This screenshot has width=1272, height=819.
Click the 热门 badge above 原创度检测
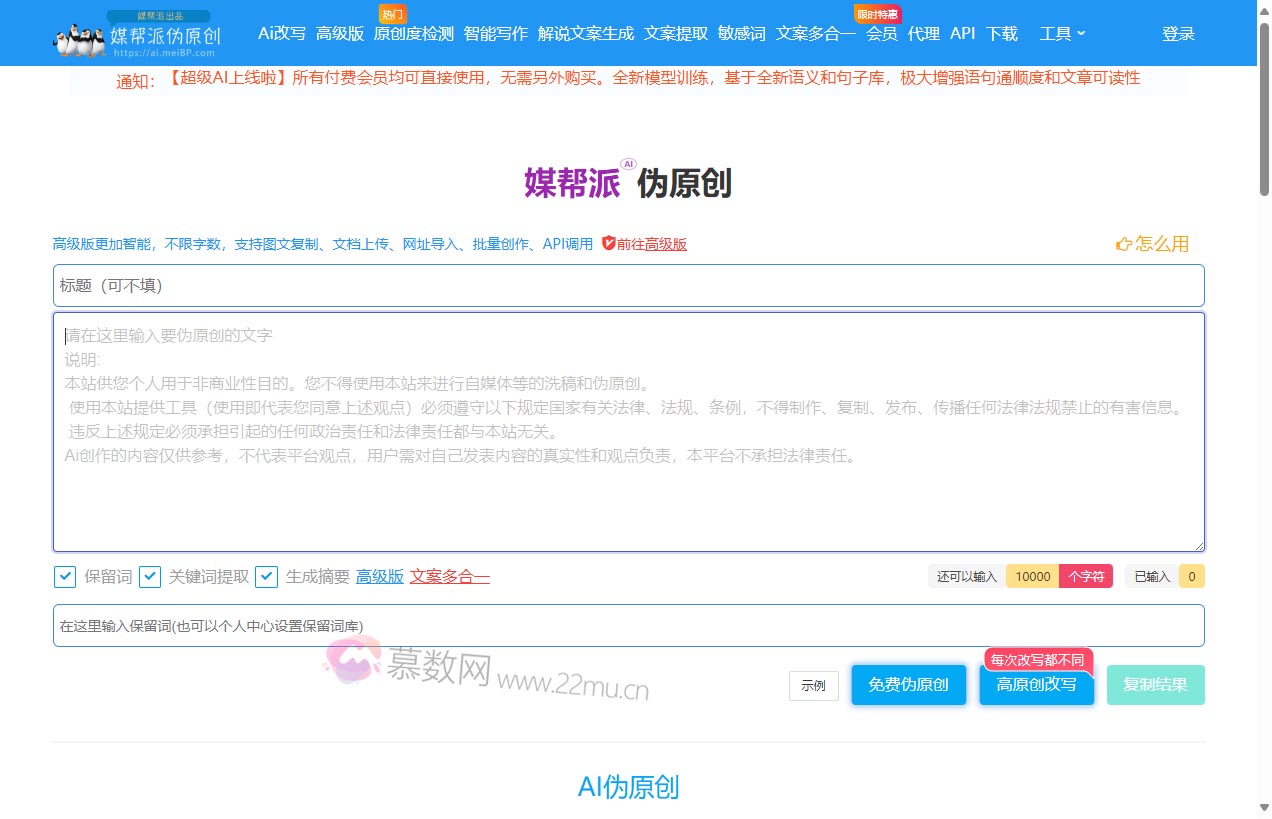[393, 14]
